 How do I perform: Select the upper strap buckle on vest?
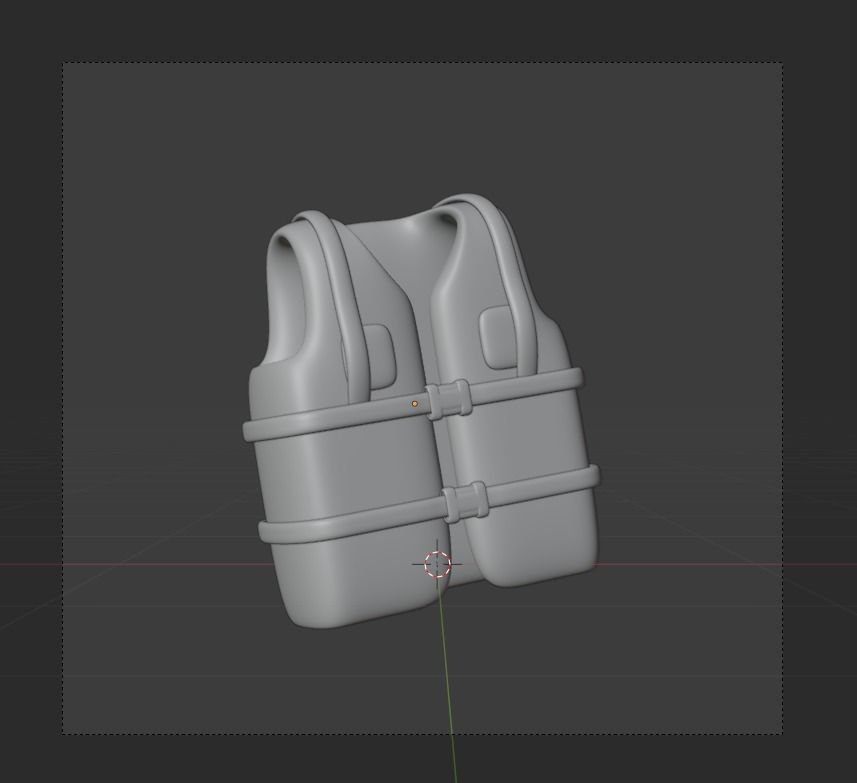[448, 399]
